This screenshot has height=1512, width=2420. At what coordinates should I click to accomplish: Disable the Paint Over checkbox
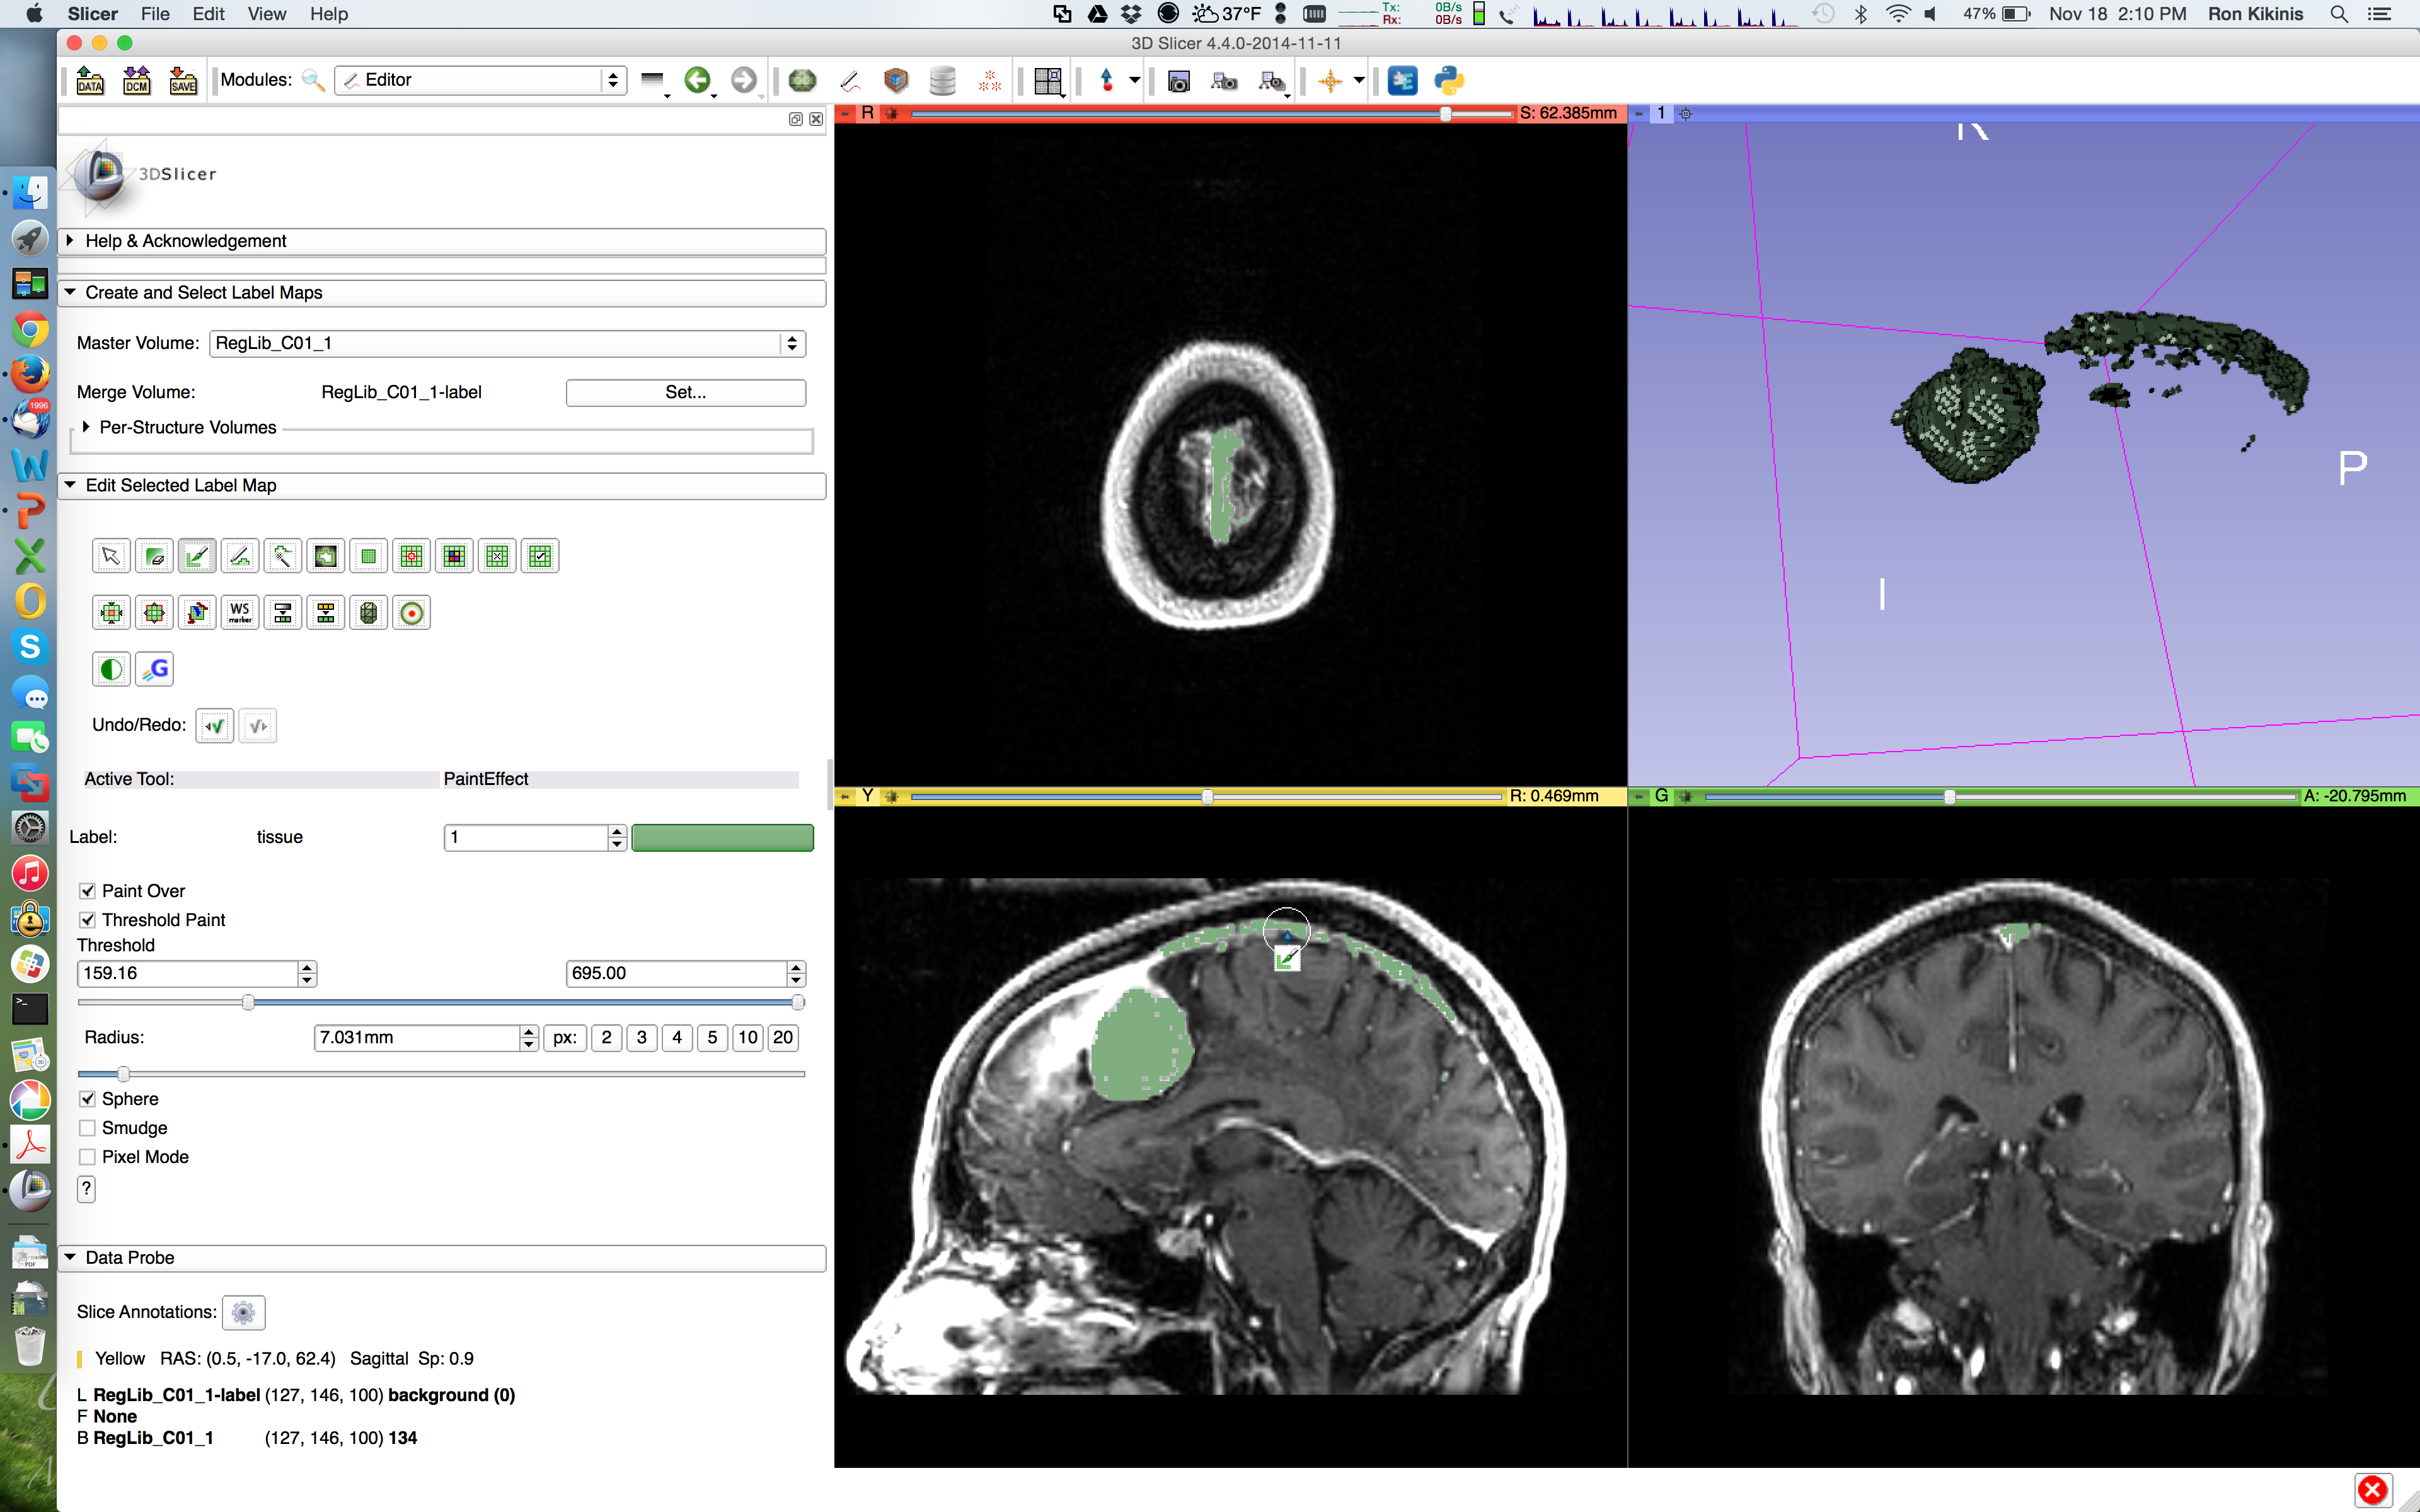88,891
